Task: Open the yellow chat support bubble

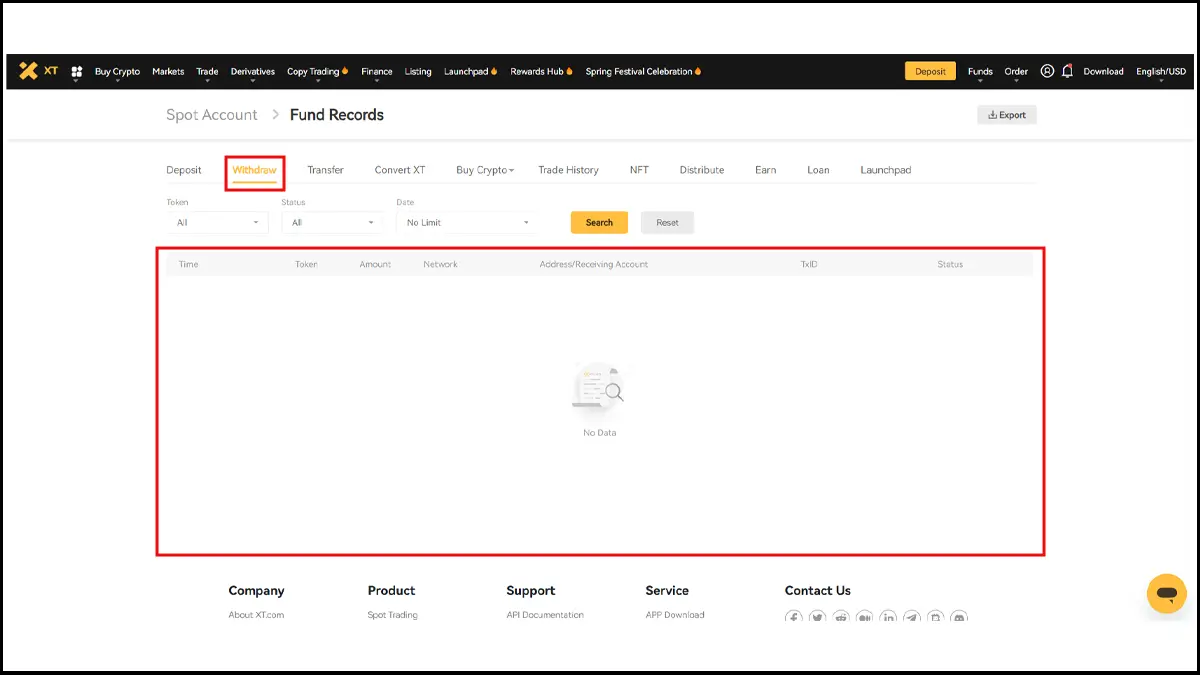Action: (1166, 594)
